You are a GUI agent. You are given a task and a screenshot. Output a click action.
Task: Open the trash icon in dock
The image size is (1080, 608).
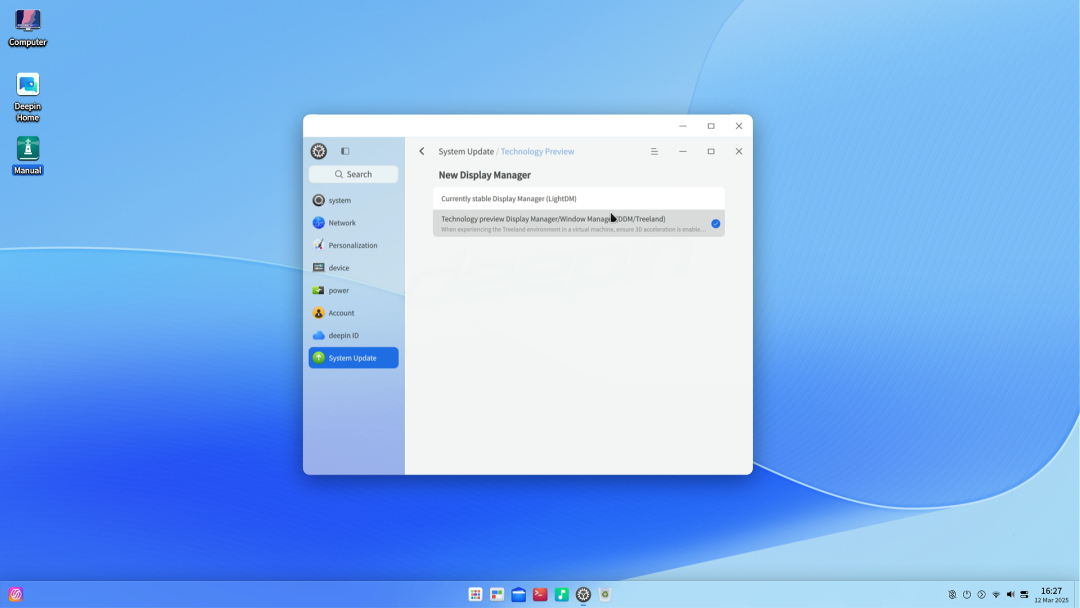[x=605, y=594]
